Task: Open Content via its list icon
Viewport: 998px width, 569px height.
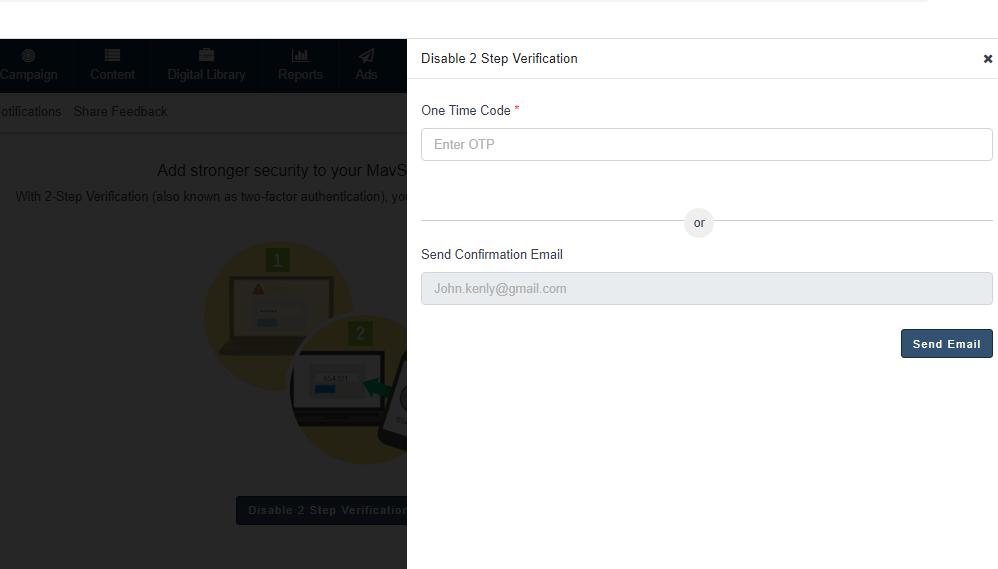Action: 112,56
